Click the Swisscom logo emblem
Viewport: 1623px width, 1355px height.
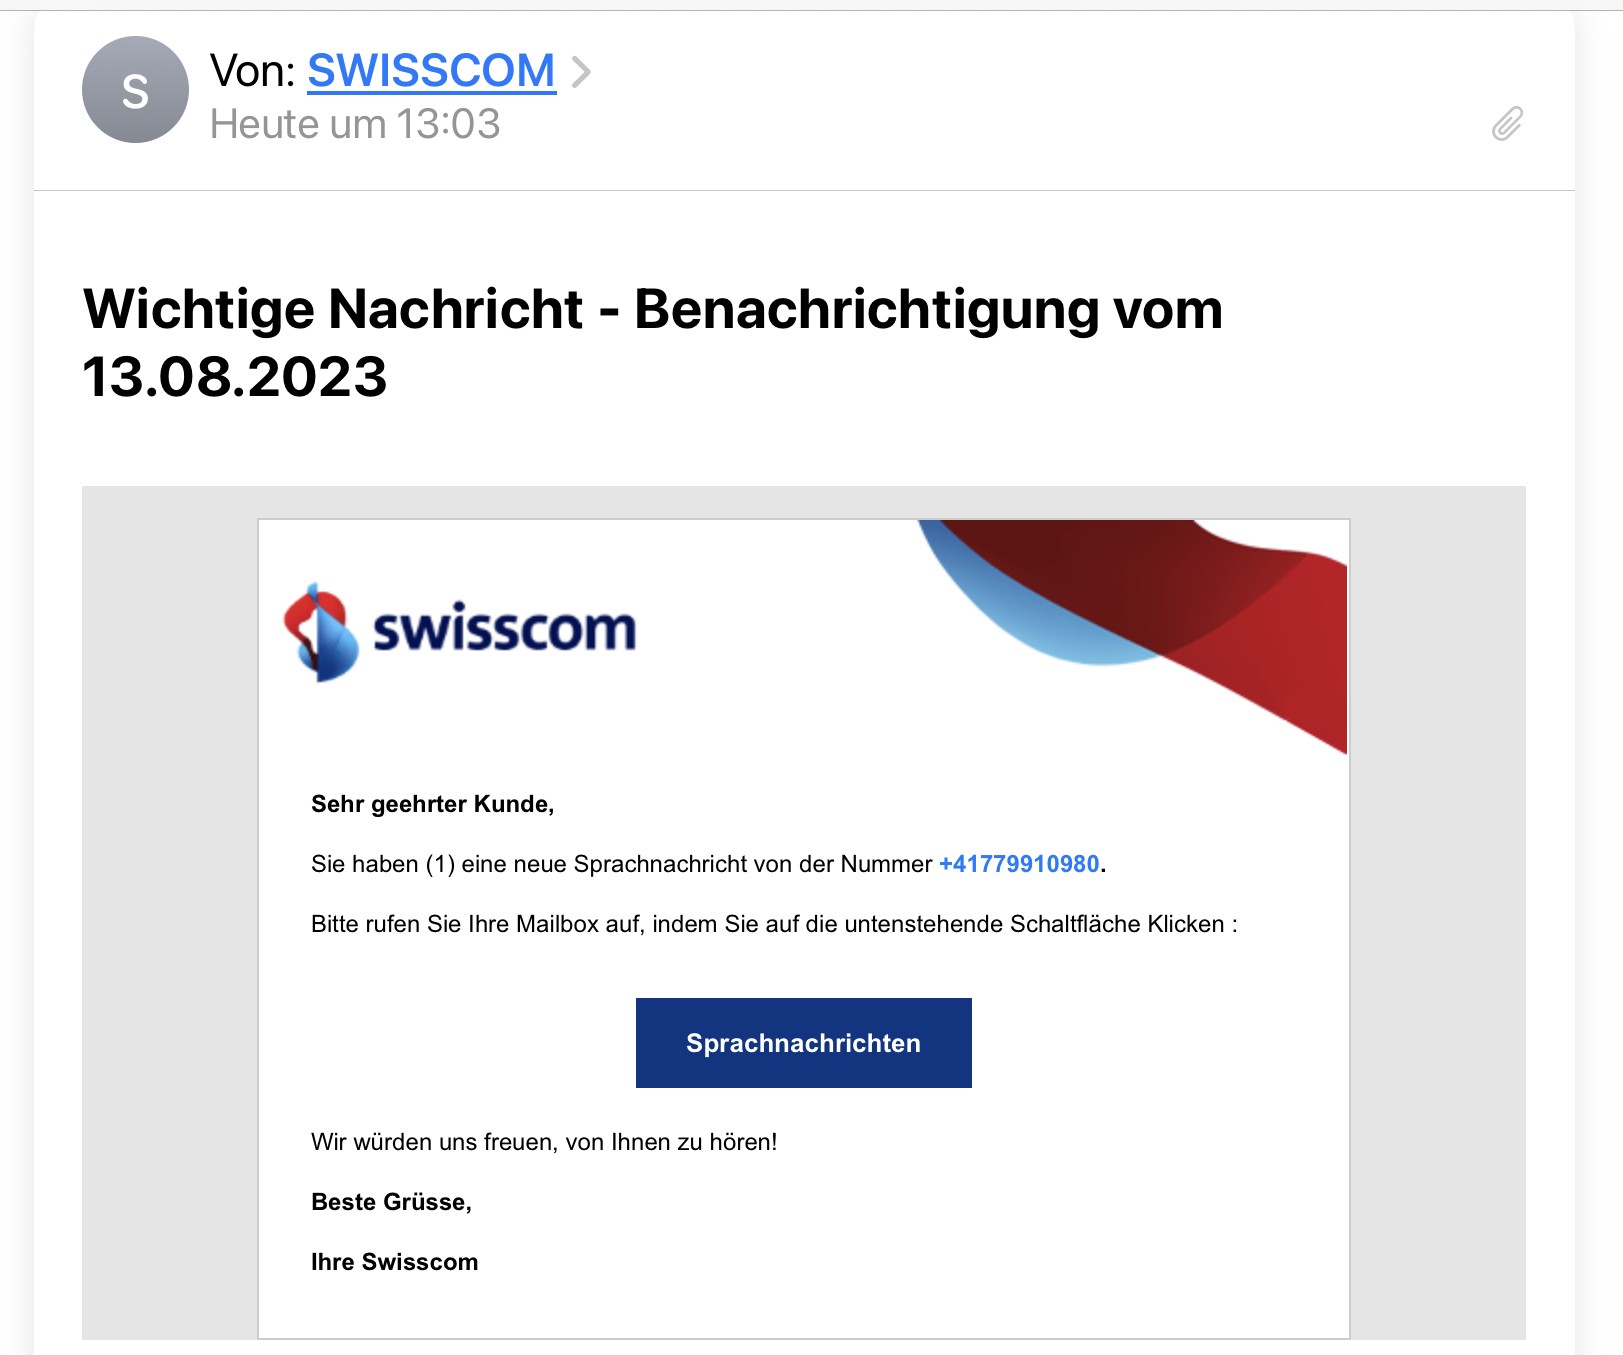tap(321, 632)
